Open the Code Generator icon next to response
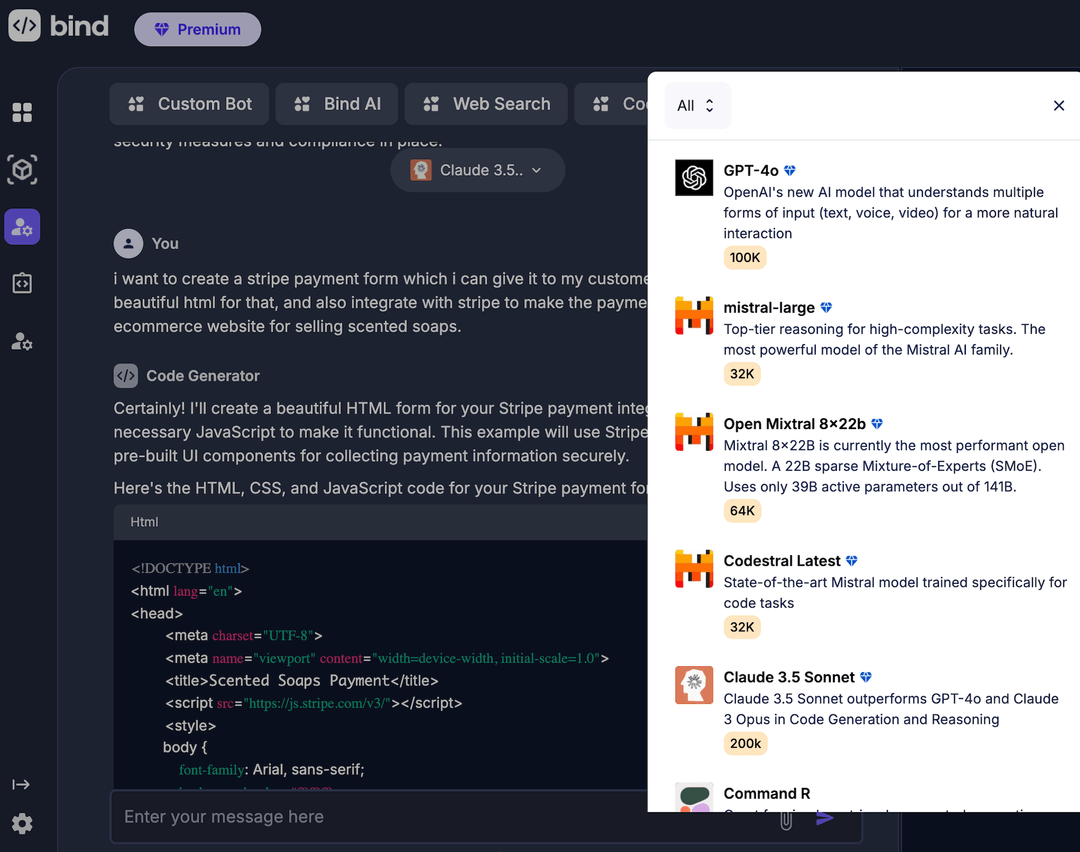This screenshot has width=1080, height=852. [x=125, y=375]
